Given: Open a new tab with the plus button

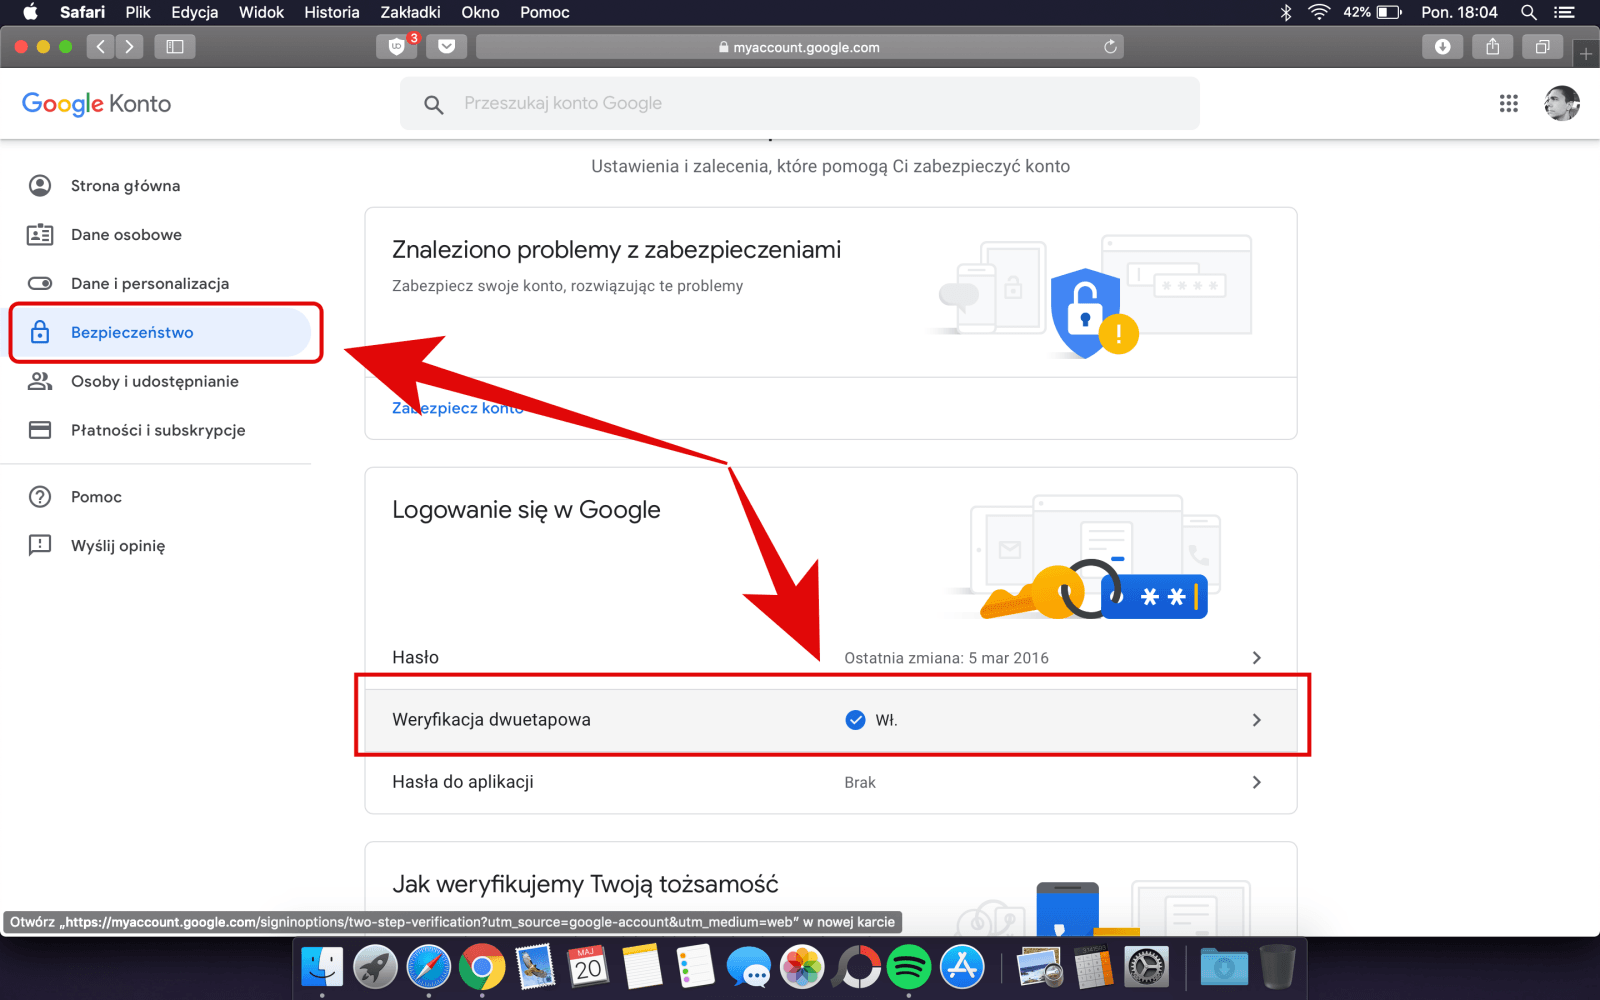Looking at the screenshot, I should (x=1586, y=54).
